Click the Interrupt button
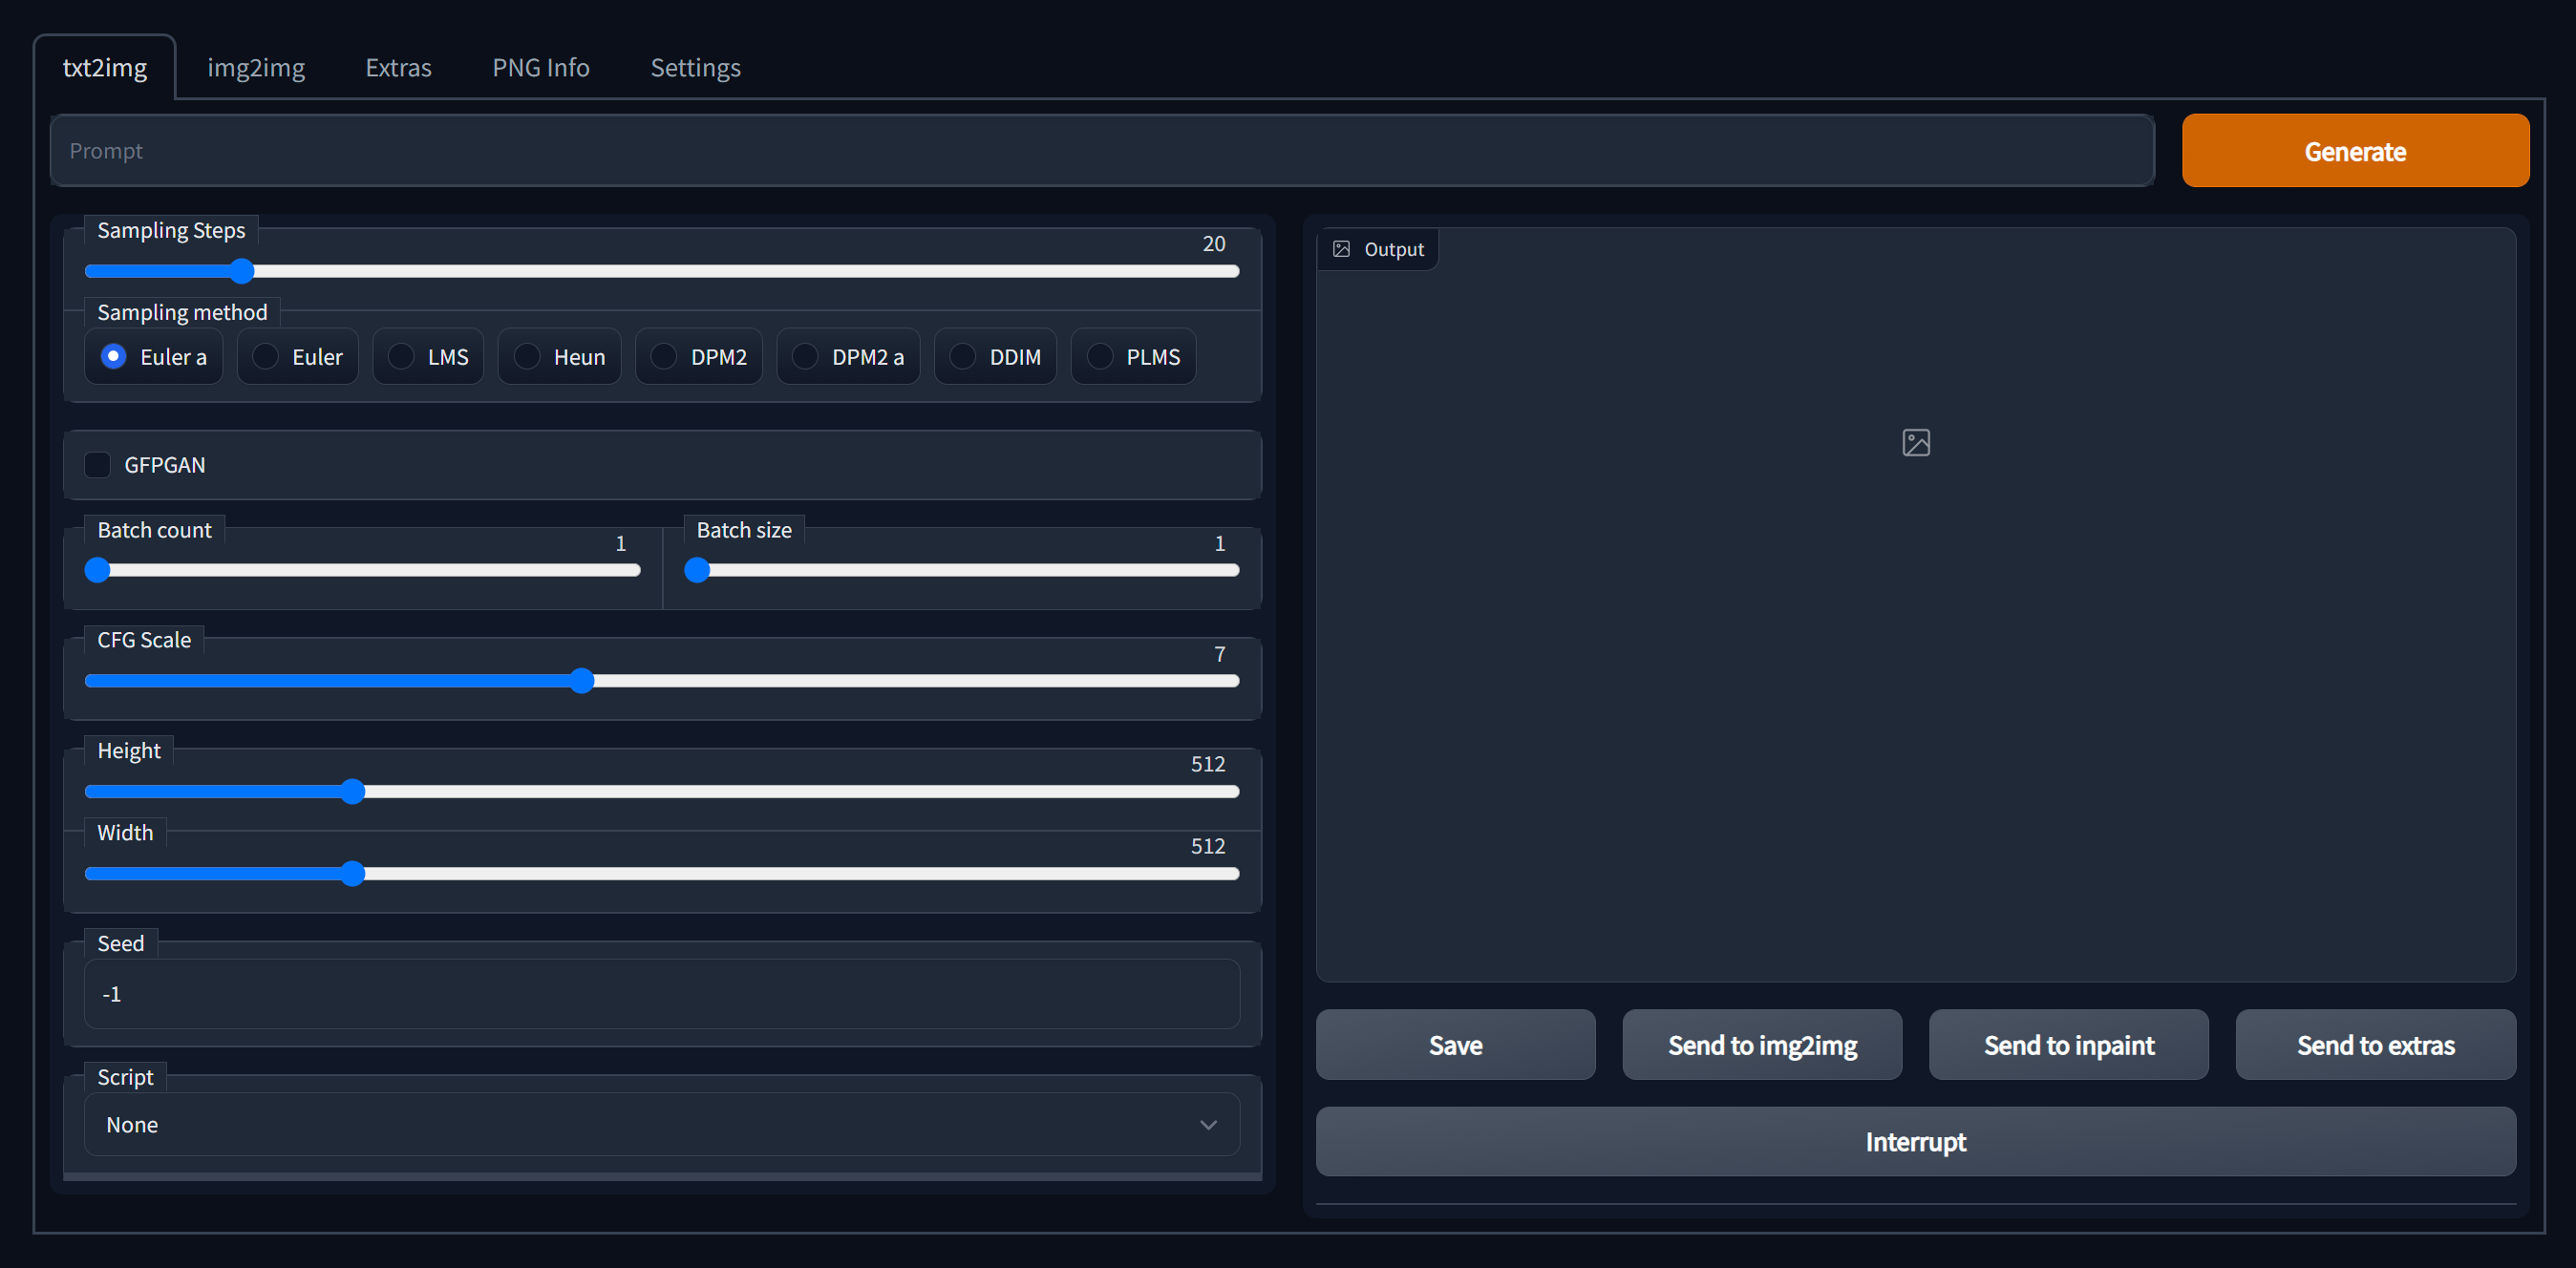Screen dimensions: 2576x1268 point(1915,1142)
